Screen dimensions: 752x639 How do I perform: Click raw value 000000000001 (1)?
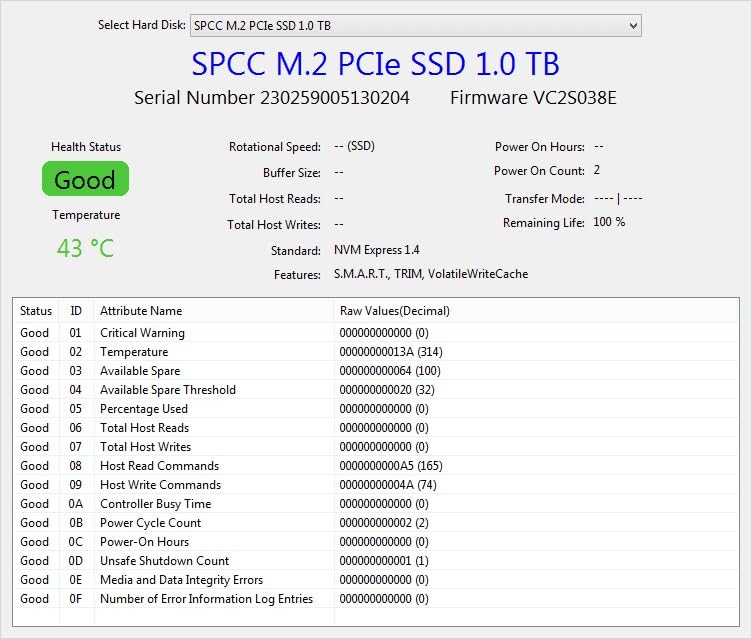[384, 561]
